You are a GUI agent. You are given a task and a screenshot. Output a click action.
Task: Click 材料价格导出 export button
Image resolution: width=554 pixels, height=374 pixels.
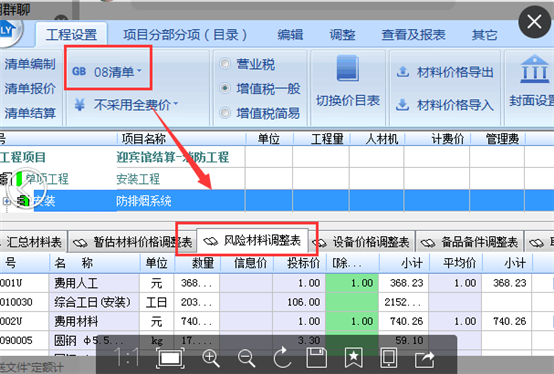(x=445, y=72)
